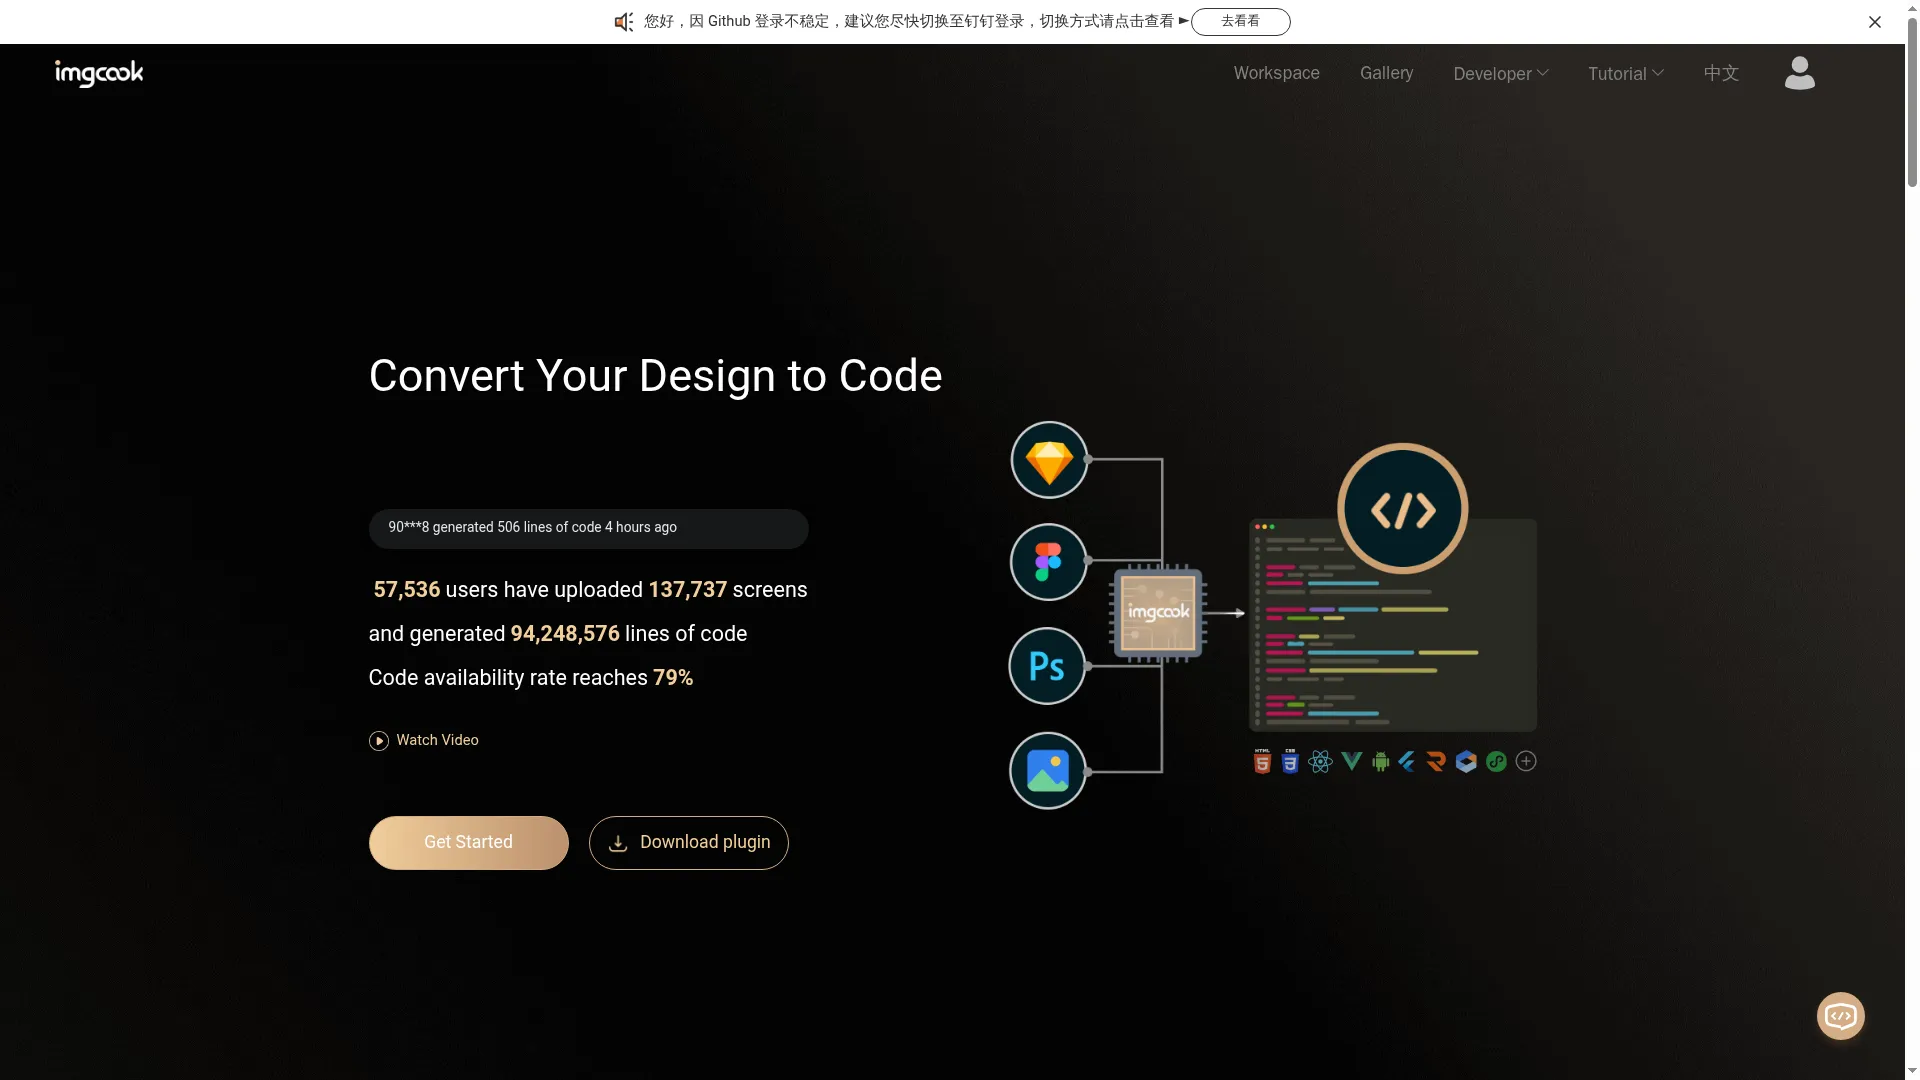Image resolution: width=1920 pixels, height=1080 pixels.
Task: Switch language to 中文
Action: [1721, 73]
